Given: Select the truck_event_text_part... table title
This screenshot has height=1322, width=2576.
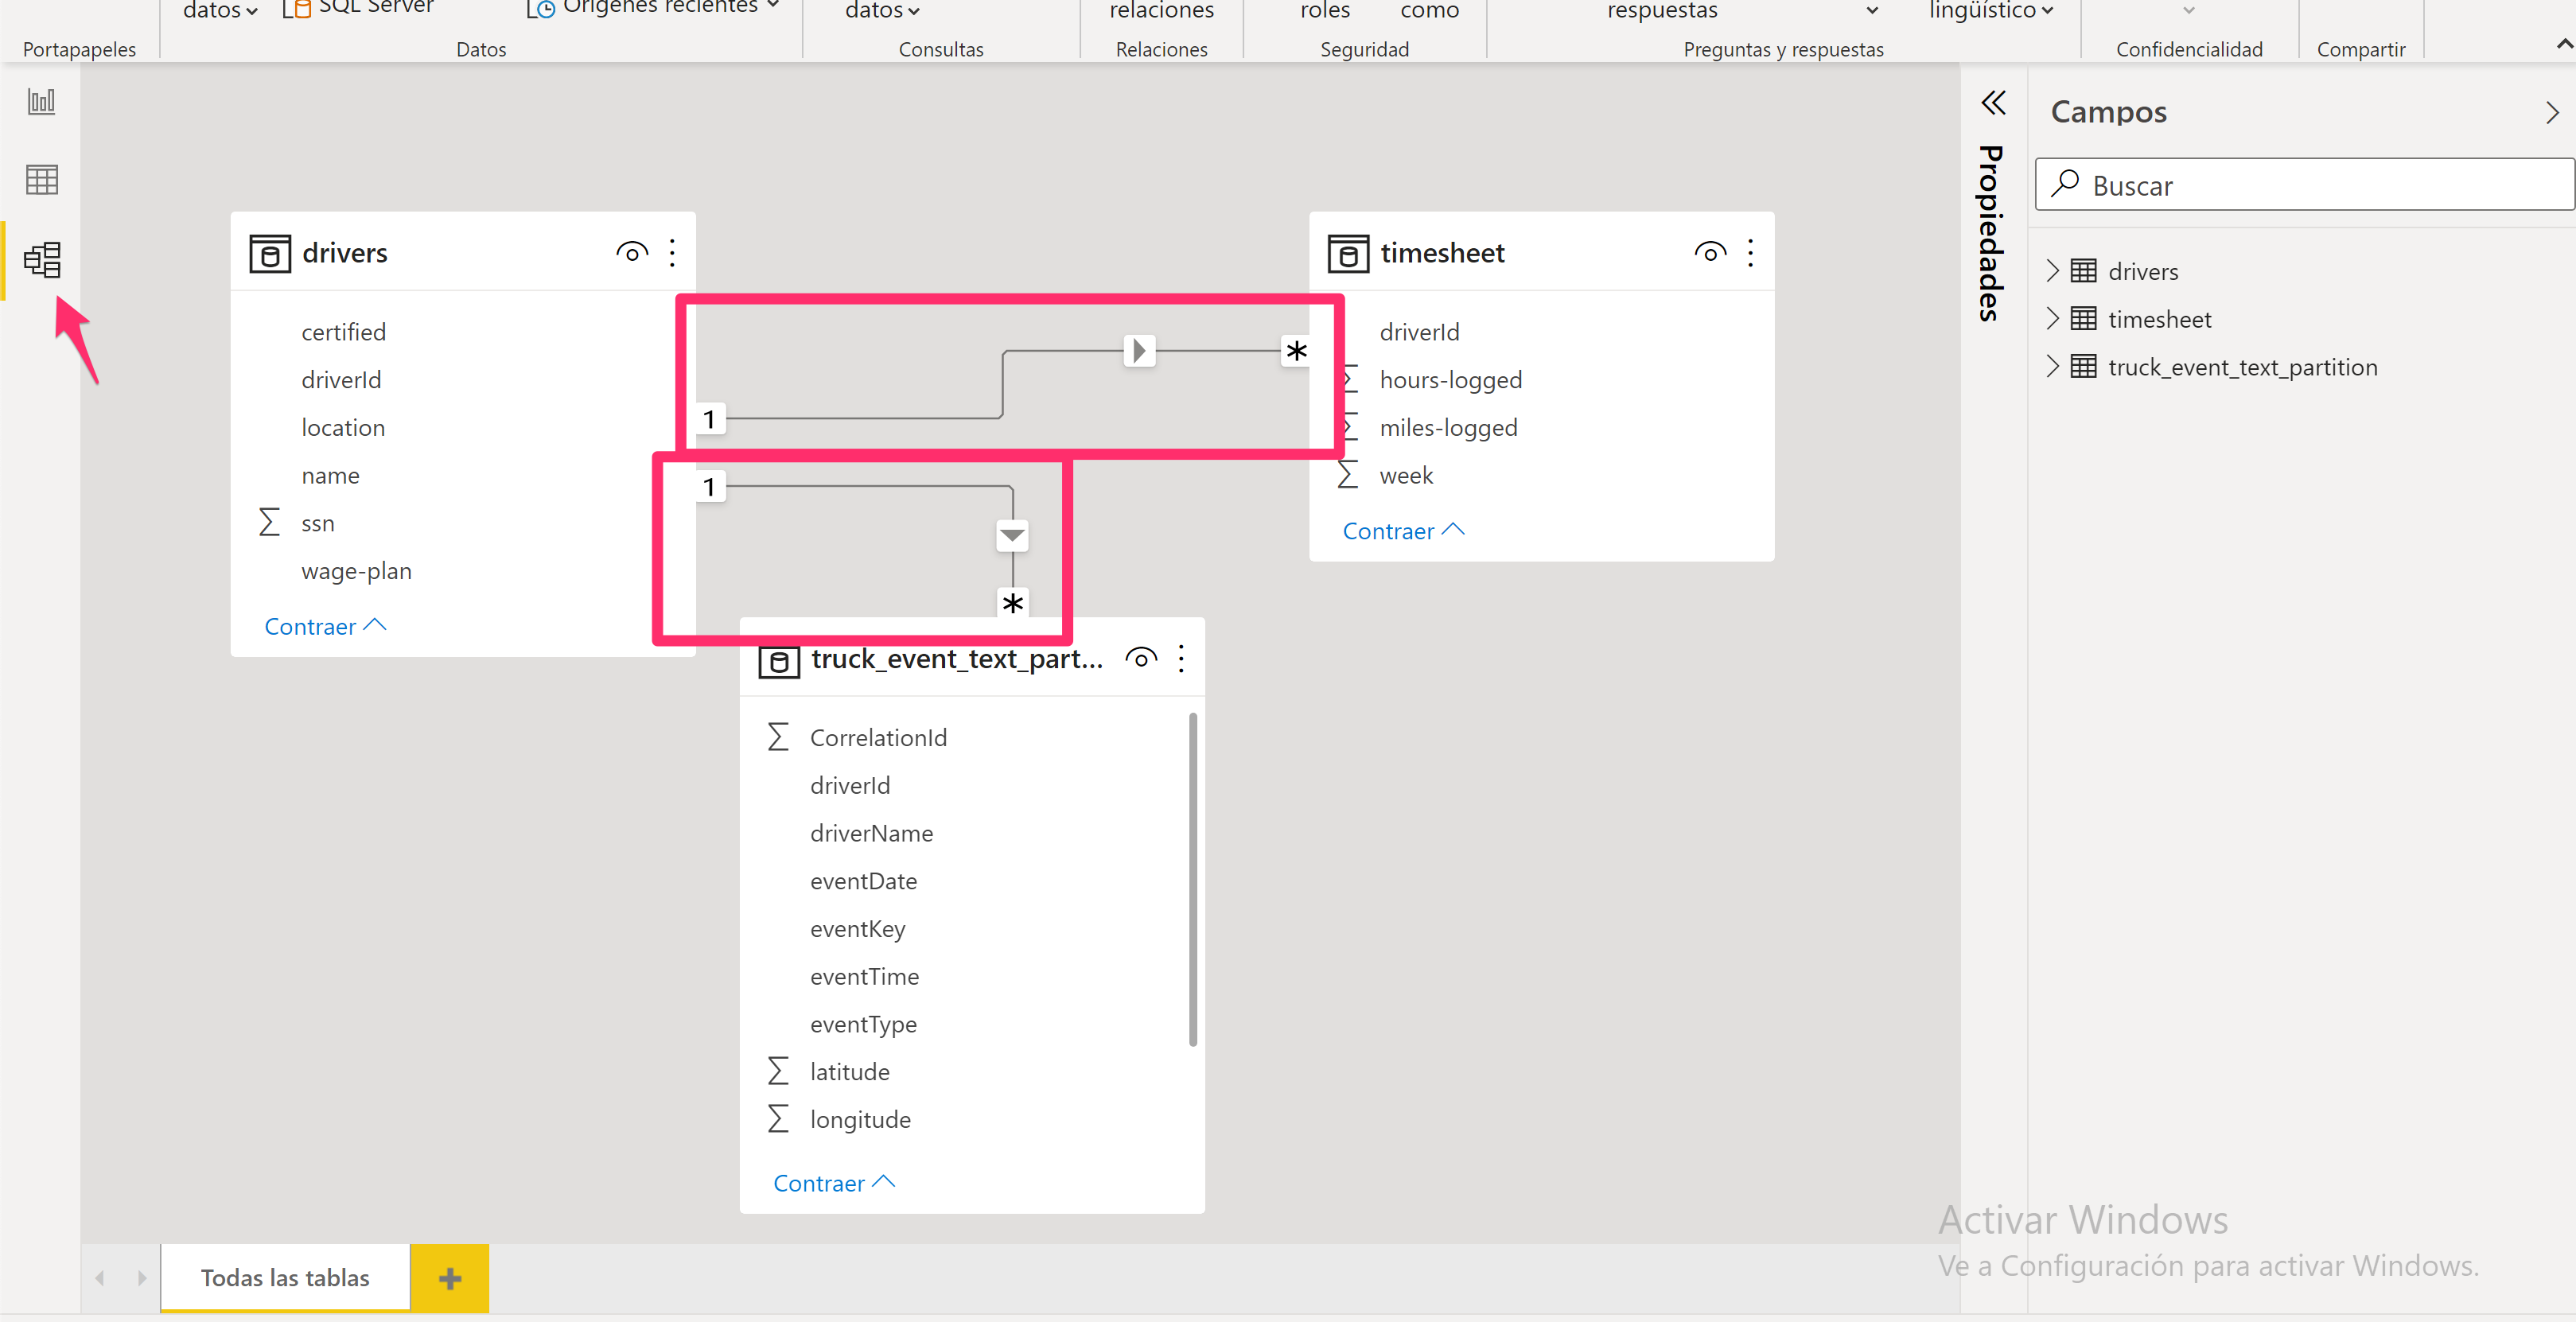Looking at the screenshot, I should 957,659.
